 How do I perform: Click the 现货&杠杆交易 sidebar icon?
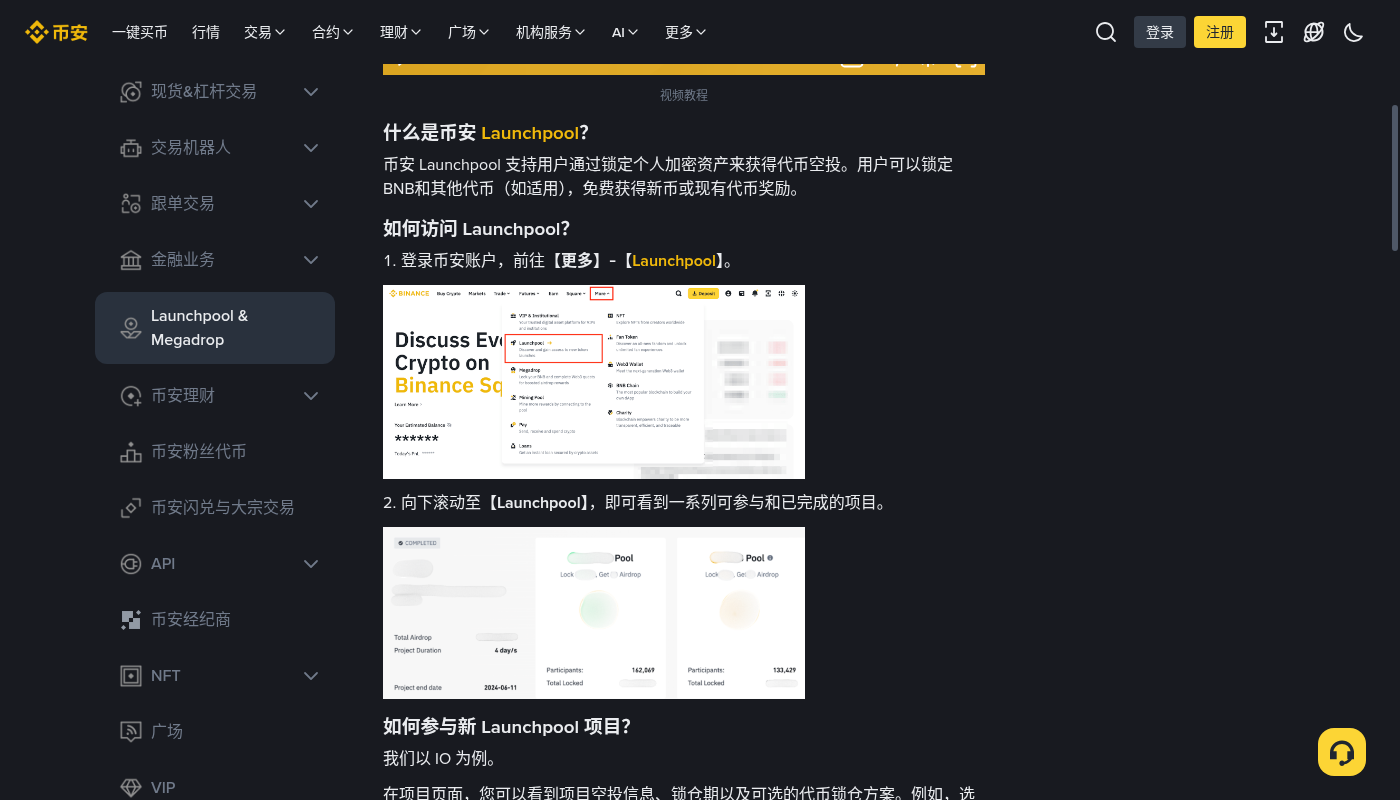click(131, 92)
